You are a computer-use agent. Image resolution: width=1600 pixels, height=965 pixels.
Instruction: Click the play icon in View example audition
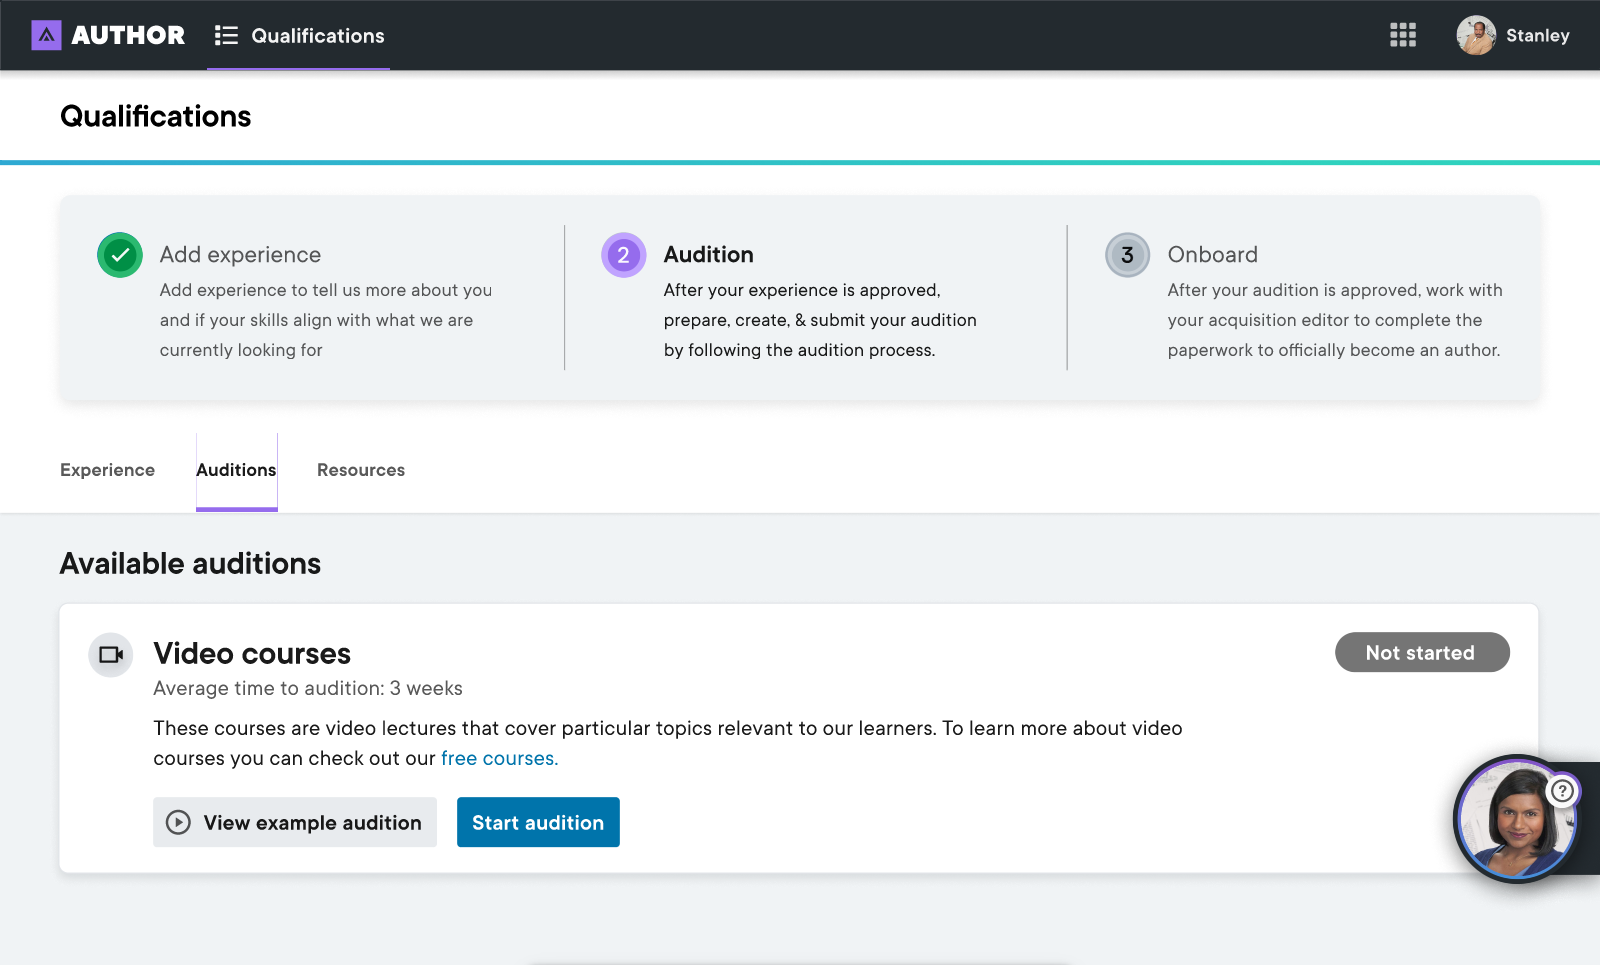[177, 822]
